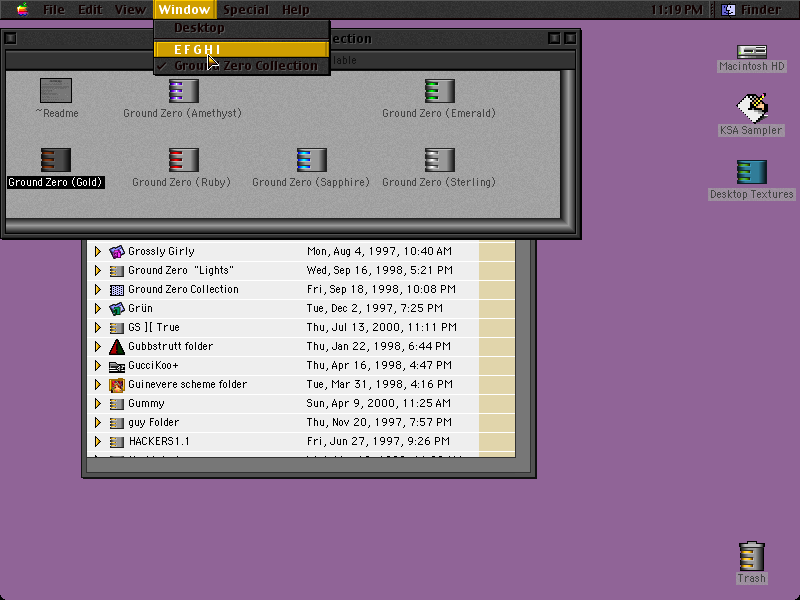This screenshot has height=600, width=800.
Task: Click the guy Folder row icon
Action: (x=117, y=423)
